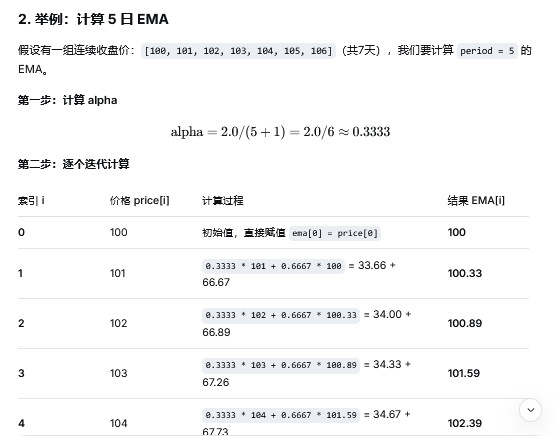Click the "价格 price[i]" column header
This screenshot has height=436, width=558.
click(140, 201)
